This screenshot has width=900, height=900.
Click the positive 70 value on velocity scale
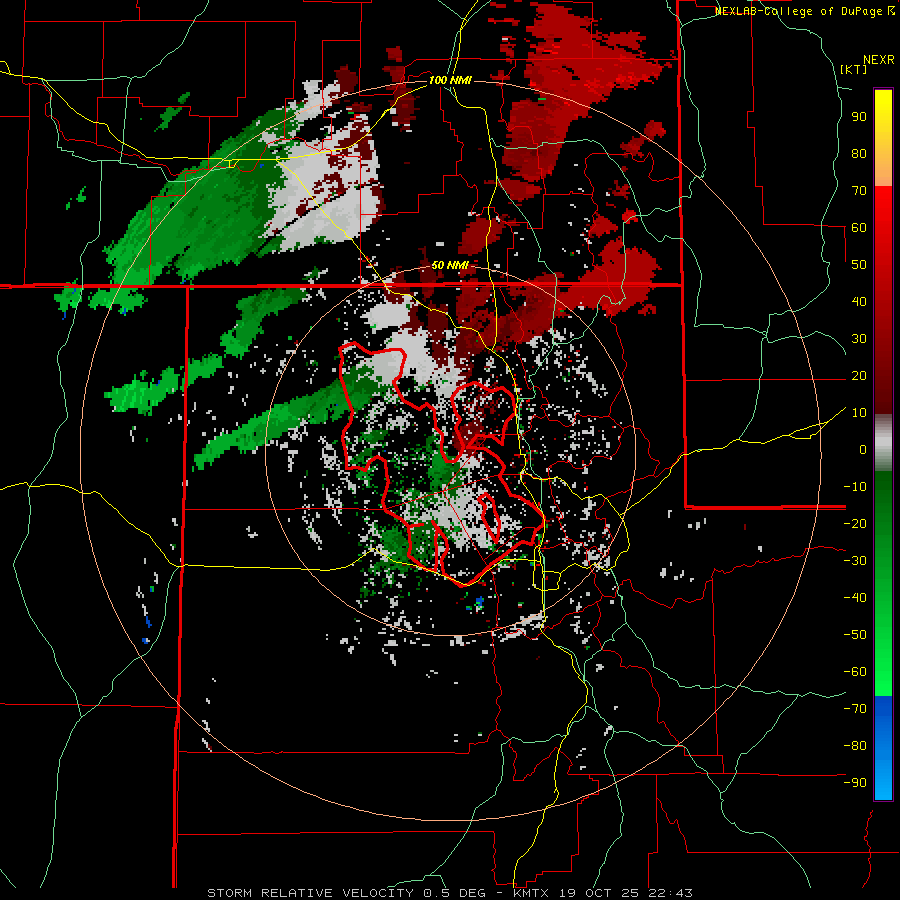(x=859, y=191)
